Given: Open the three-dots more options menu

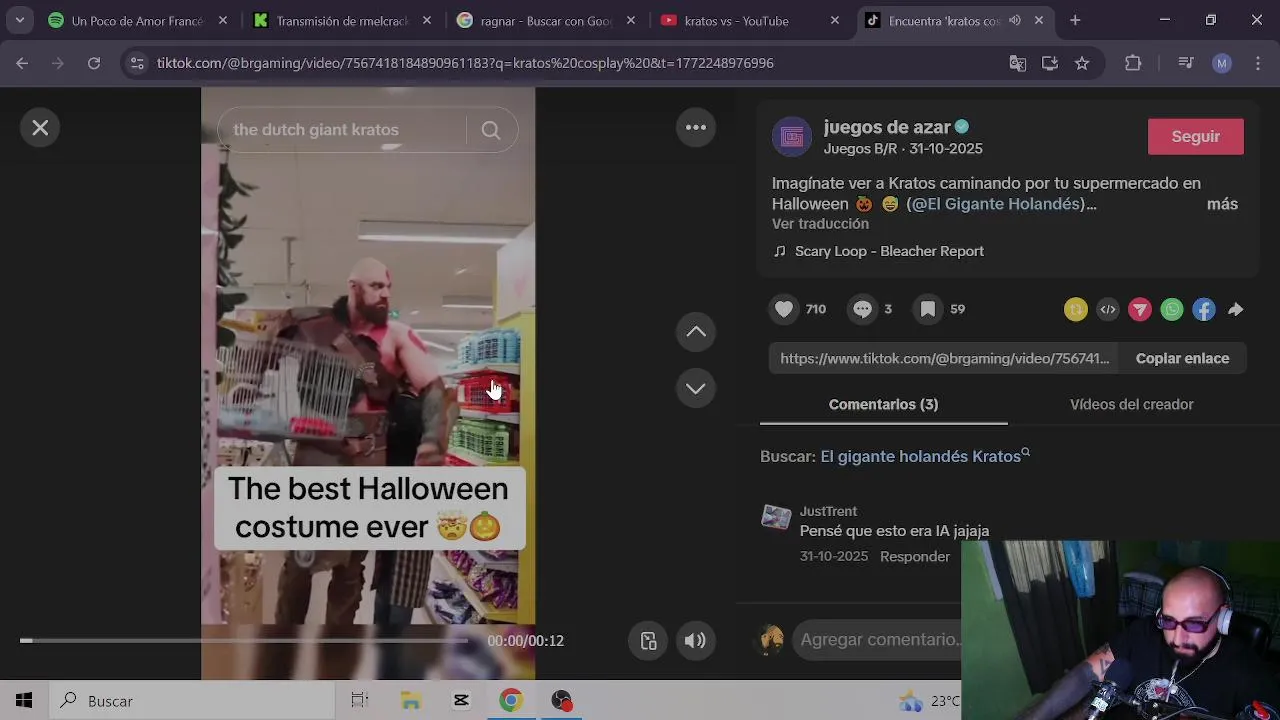Looking at the screenshot, I should click(x=696, y=127).
